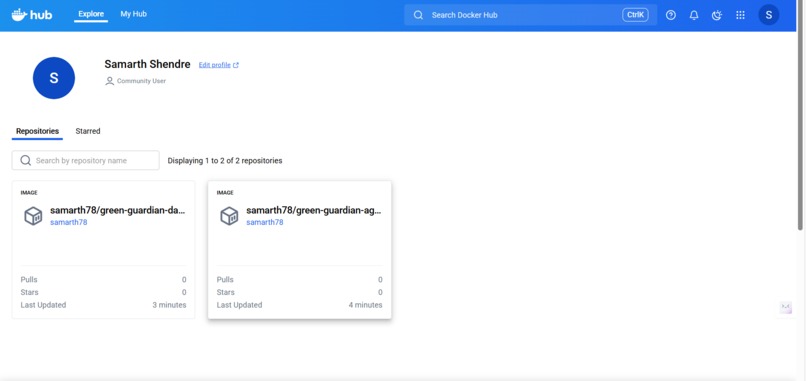Toggle dark mode theme icon

(717, 15)
